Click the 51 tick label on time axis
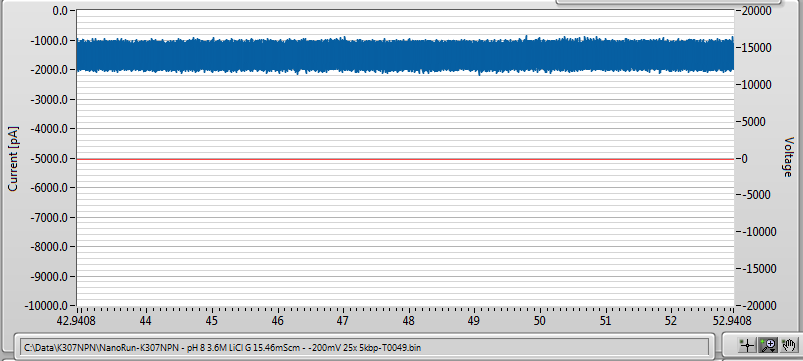The image size is (803, 361). [x=605, y=322]
